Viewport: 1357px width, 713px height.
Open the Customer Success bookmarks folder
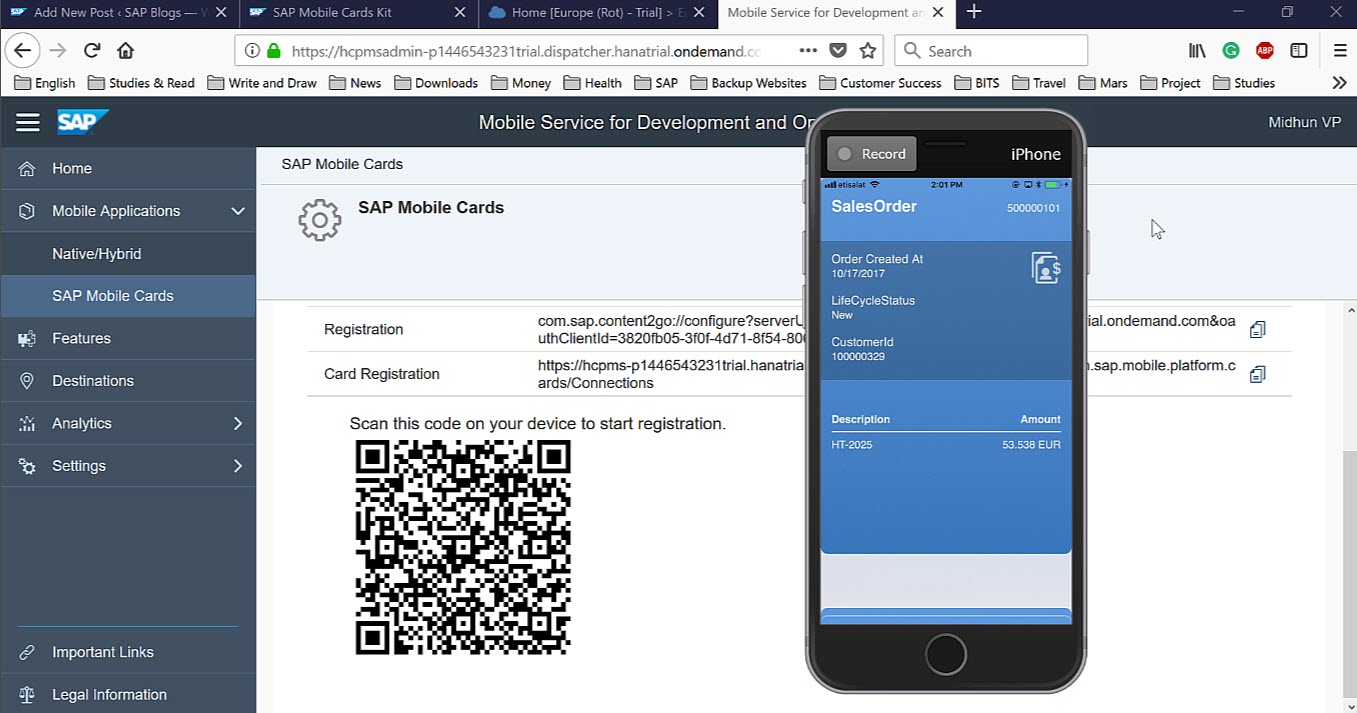pos(880,83)
